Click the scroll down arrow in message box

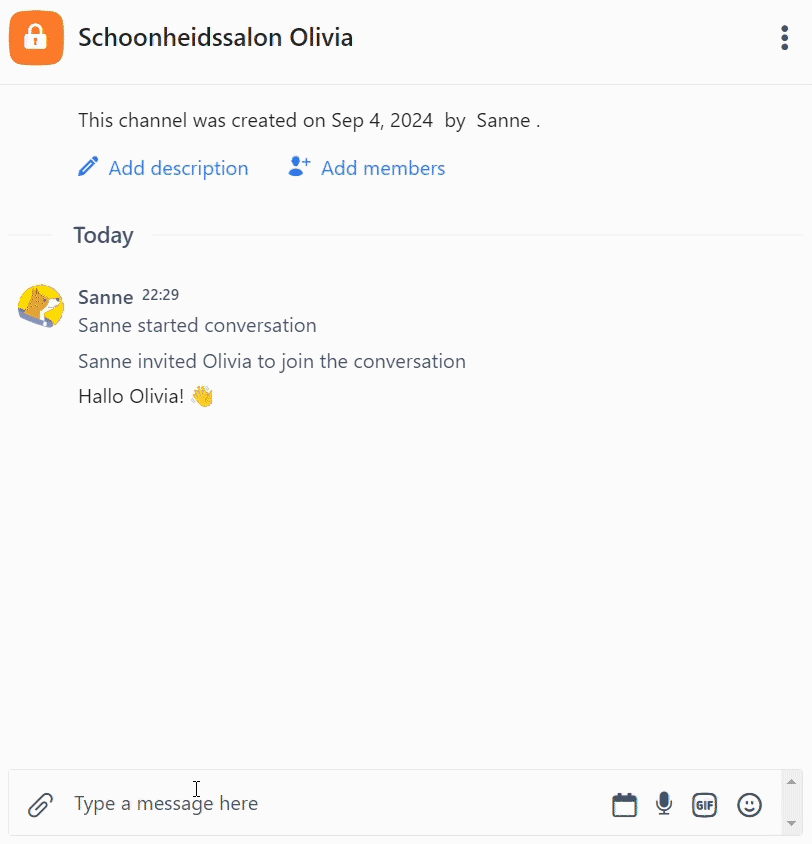click(x=791, y=823)
